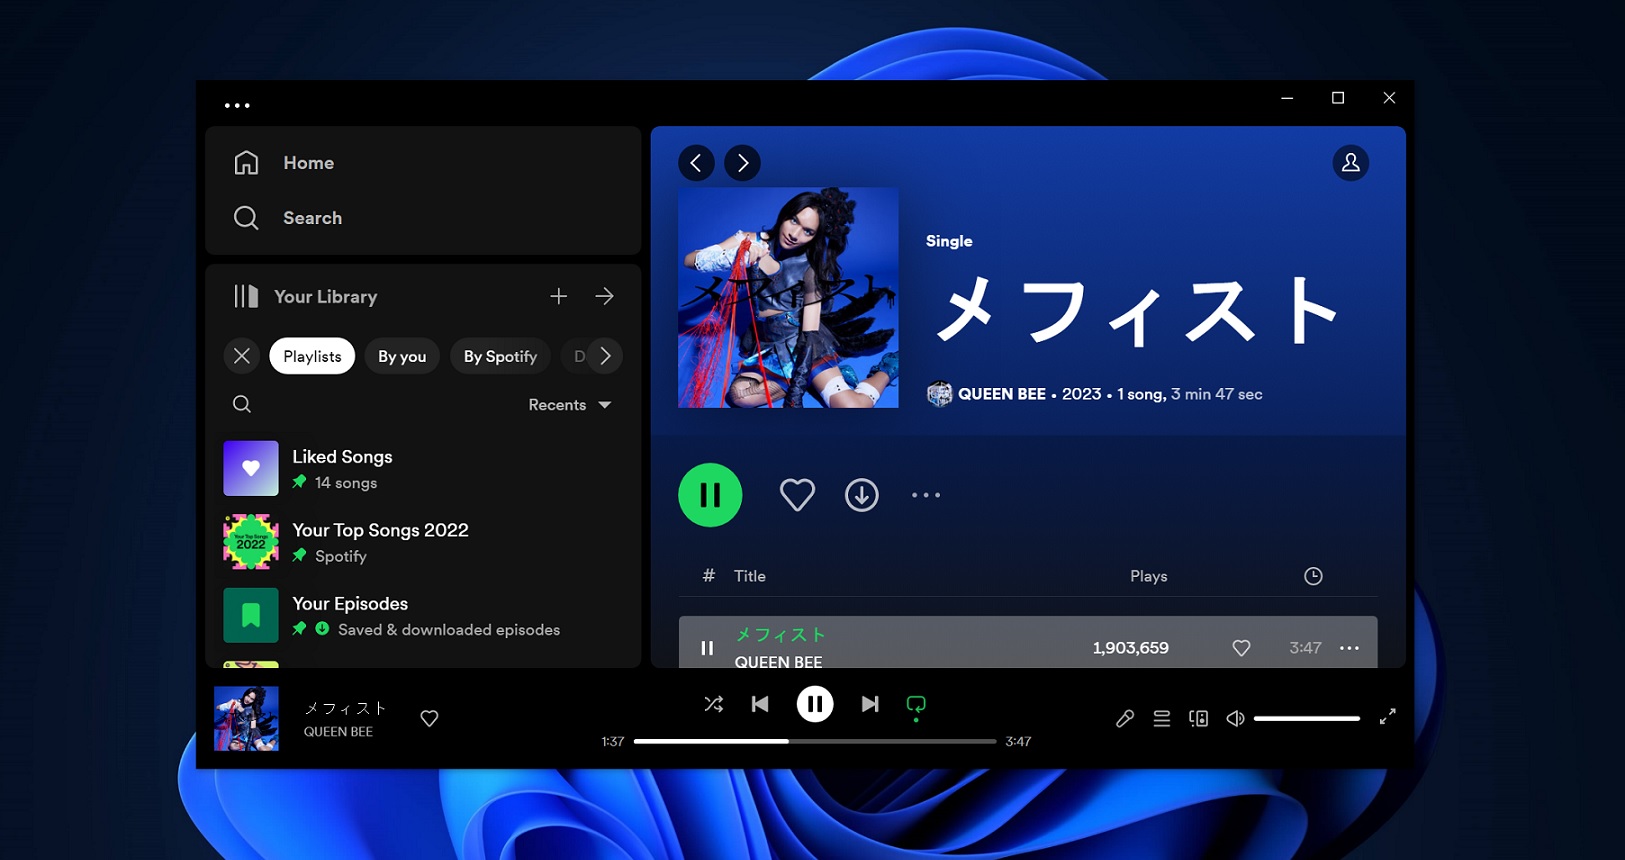Select the By Spotify filter chip
1625x860 pixels.
[500, 356]
